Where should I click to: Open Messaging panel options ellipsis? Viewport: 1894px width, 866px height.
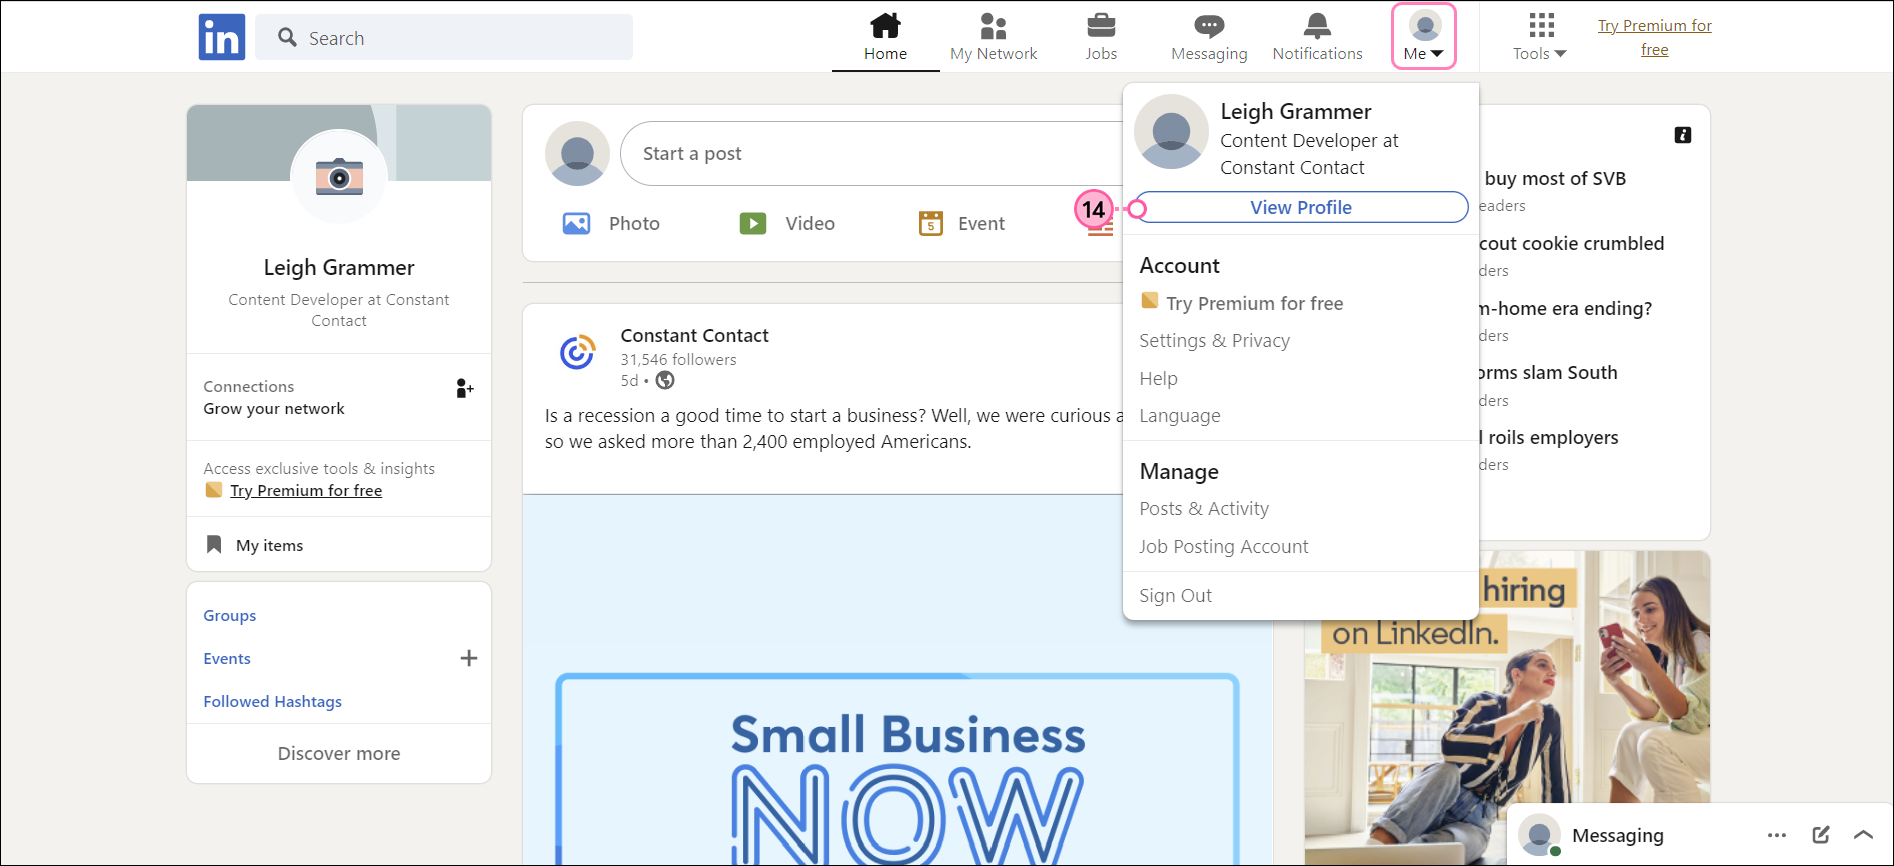click(1777, 835)
